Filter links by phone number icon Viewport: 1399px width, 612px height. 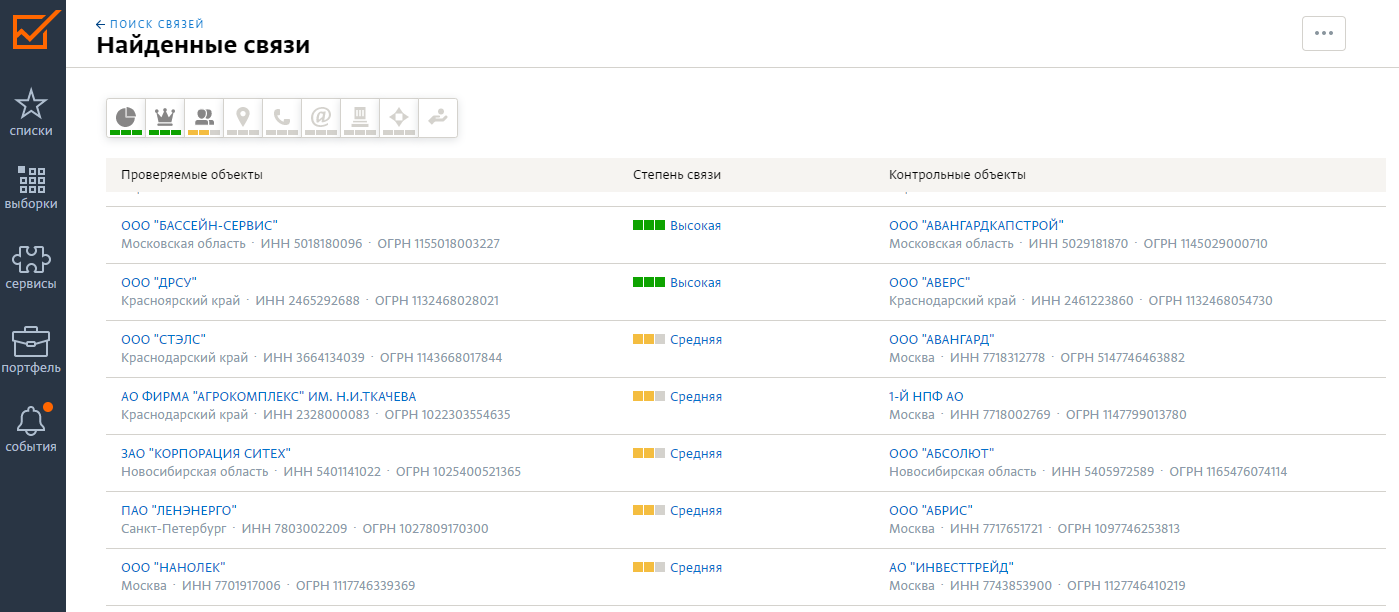[282, 118]
